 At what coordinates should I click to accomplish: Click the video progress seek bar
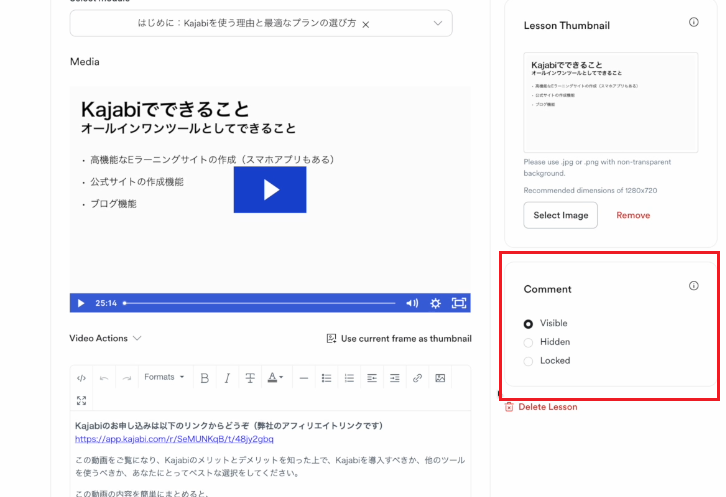tap(259, 303)
